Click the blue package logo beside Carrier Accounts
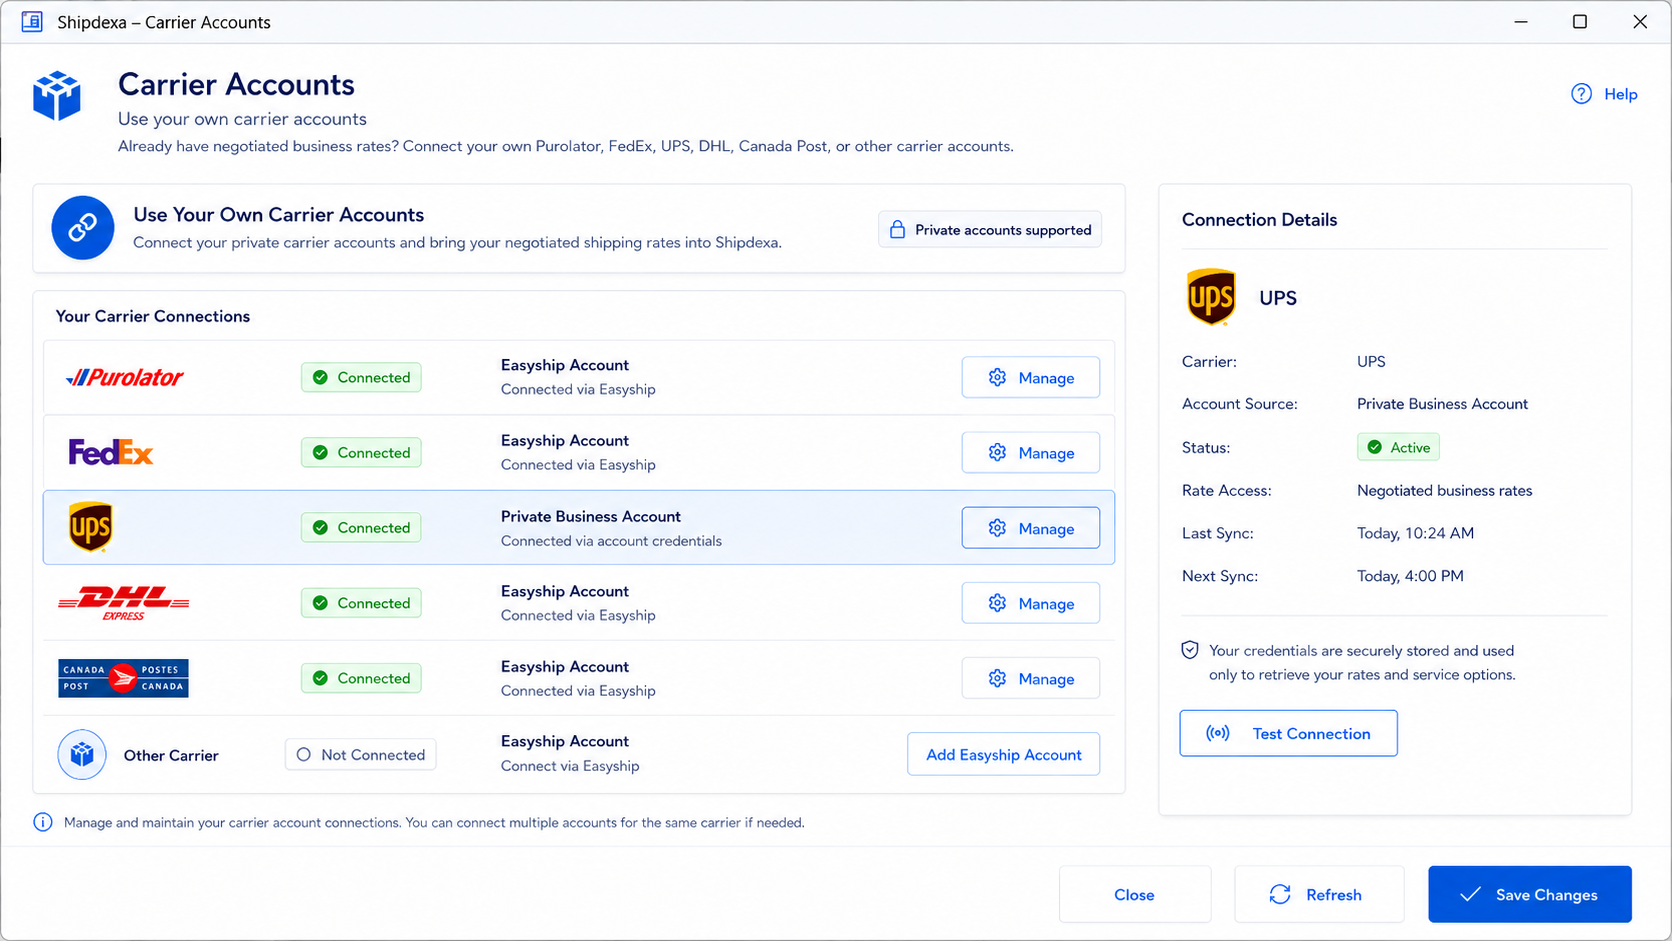Viewport: 1672px width, 941px height. 57,96
